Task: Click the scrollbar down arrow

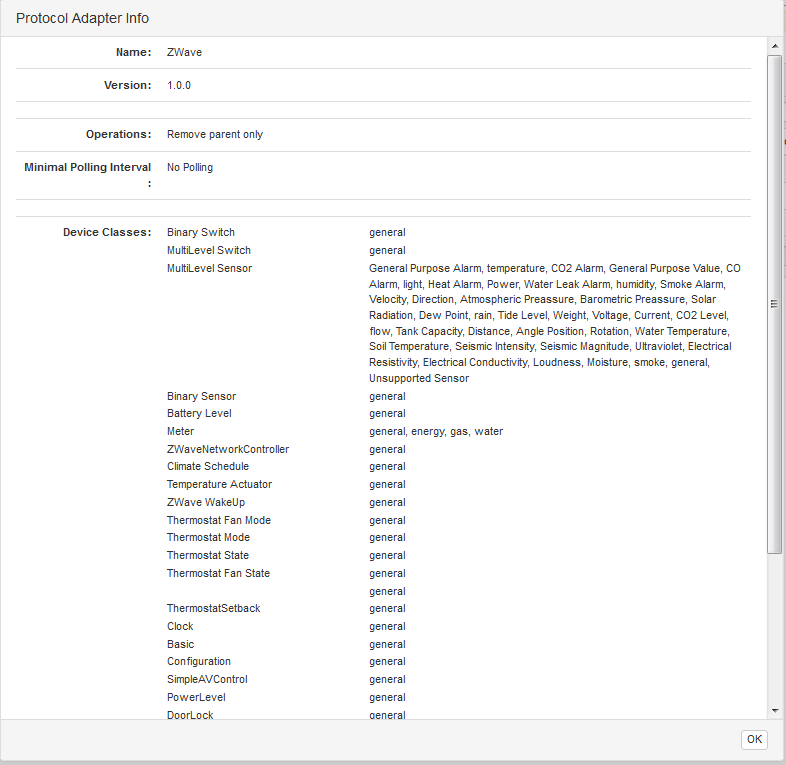Action: 775,709
